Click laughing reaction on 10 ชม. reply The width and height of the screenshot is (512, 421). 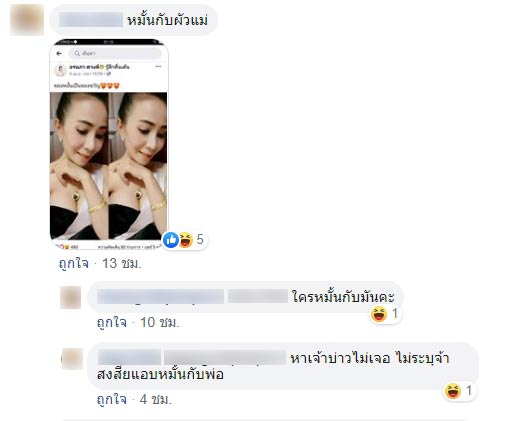[379, 314]
